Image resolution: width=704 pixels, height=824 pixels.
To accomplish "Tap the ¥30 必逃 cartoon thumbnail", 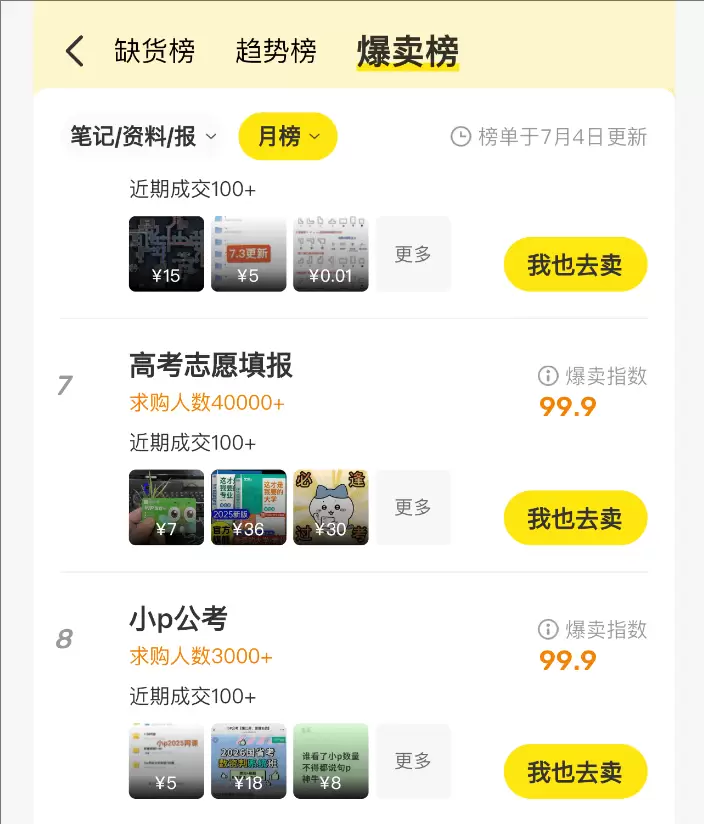I will click(x=332, y=507).
